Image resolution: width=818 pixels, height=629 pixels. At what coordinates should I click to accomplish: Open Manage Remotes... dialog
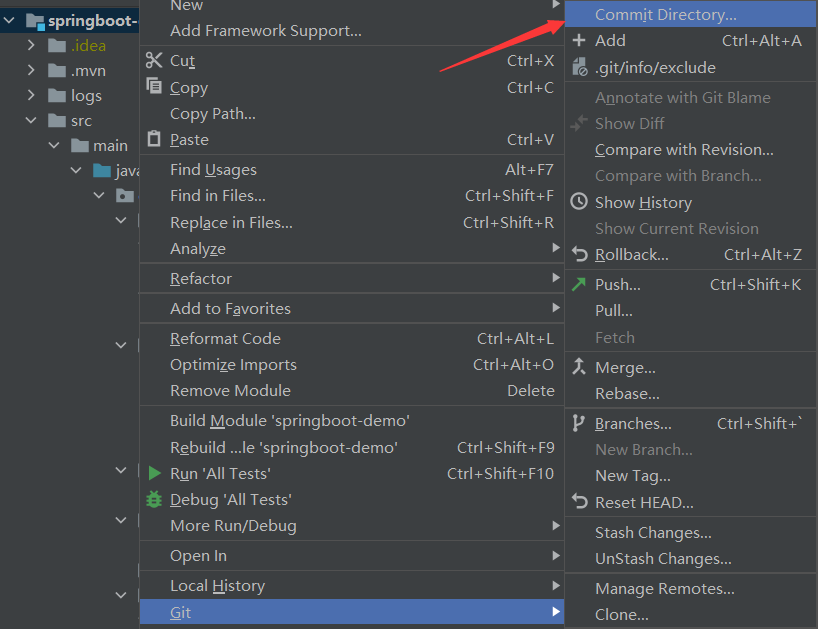pos(664,588)
